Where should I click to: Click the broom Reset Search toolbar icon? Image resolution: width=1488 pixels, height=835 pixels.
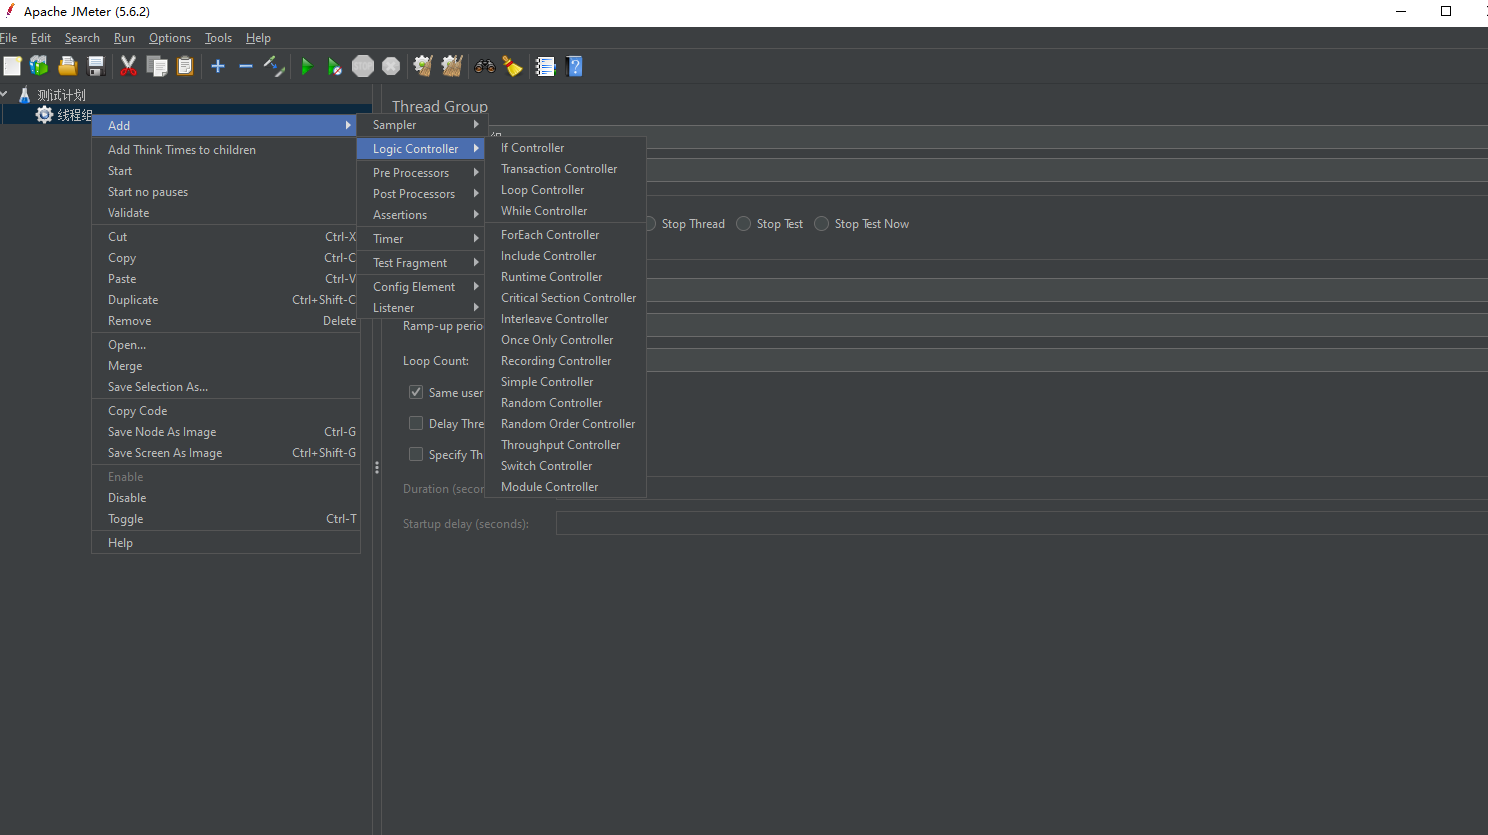coord(513,66)
